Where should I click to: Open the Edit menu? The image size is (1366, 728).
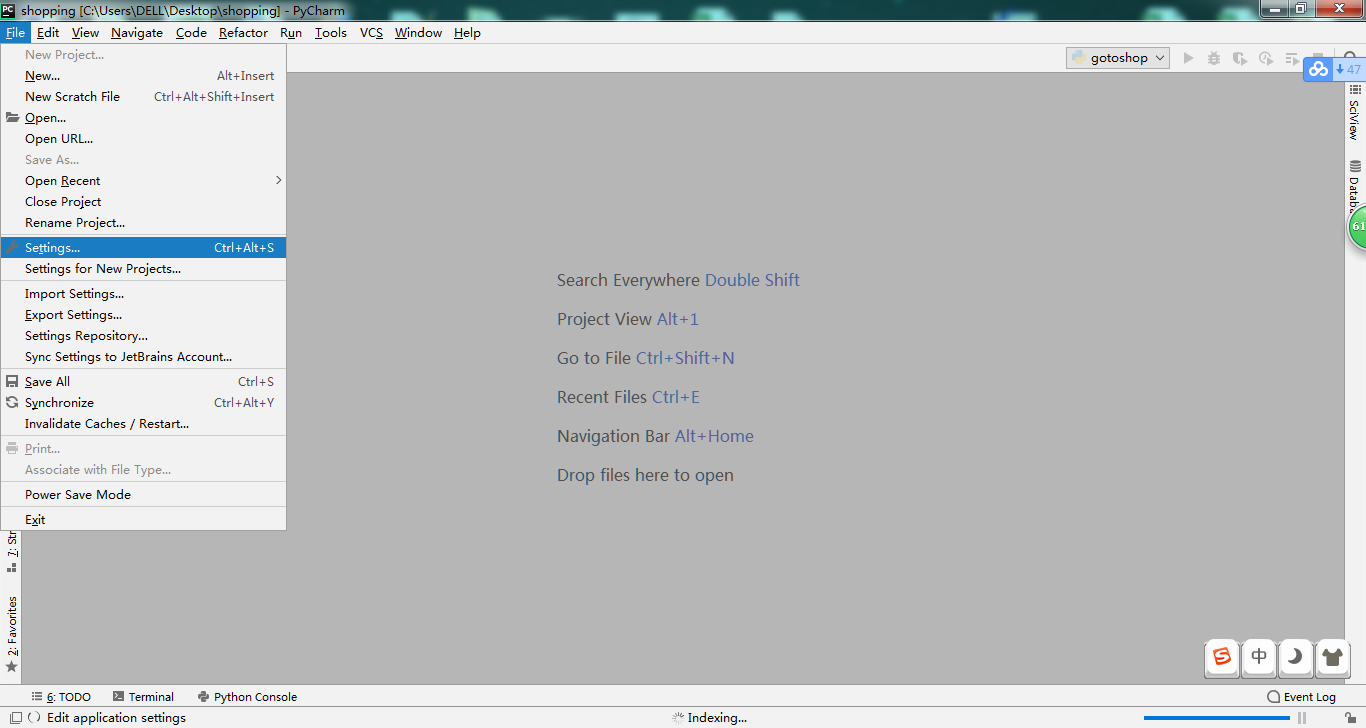click(48, 33)
